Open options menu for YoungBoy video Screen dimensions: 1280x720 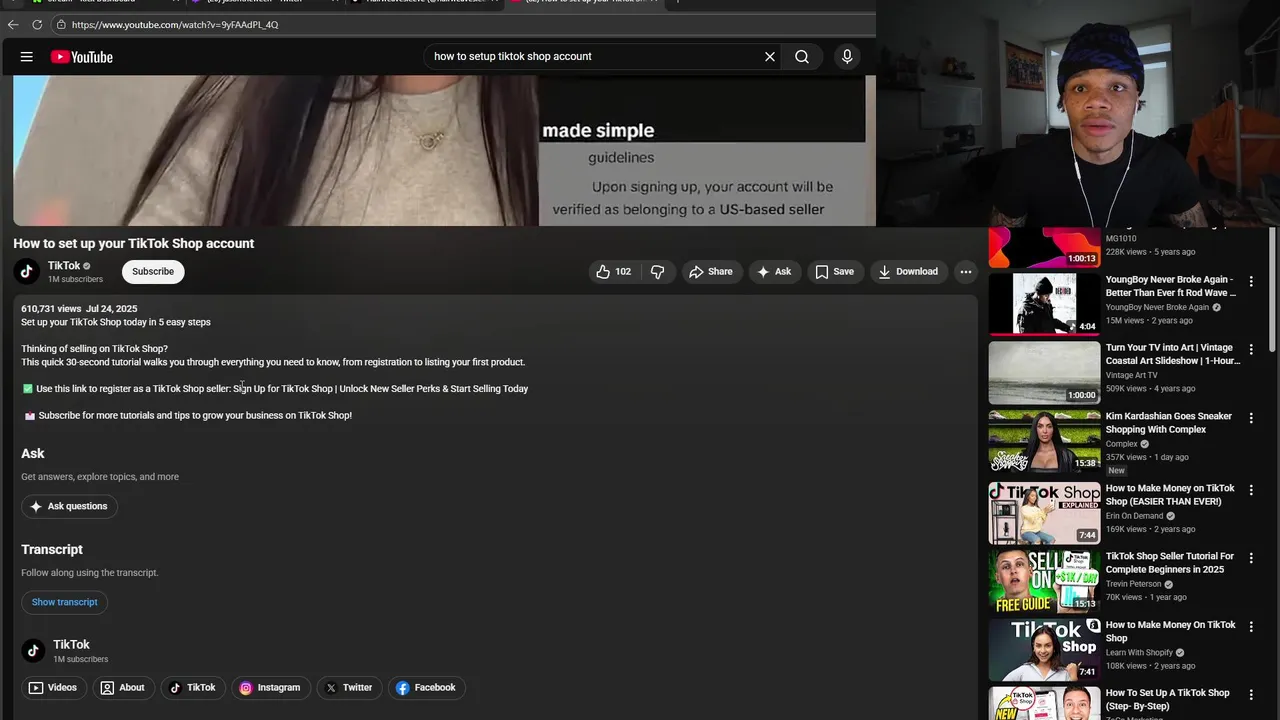(1251, 282)
